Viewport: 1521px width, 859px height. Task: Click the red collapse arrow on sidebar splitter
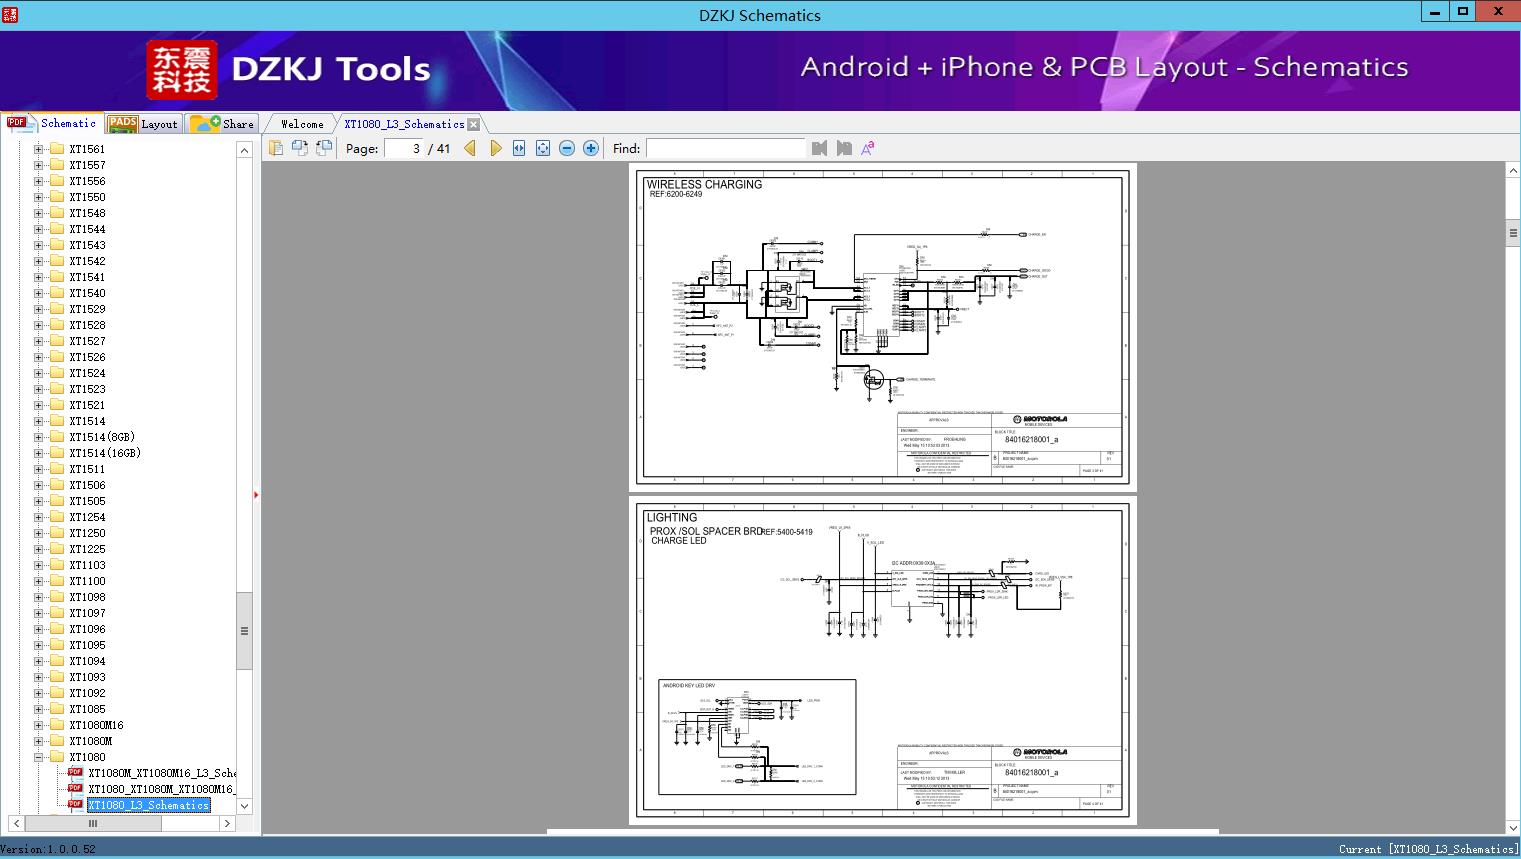(256, 495)
